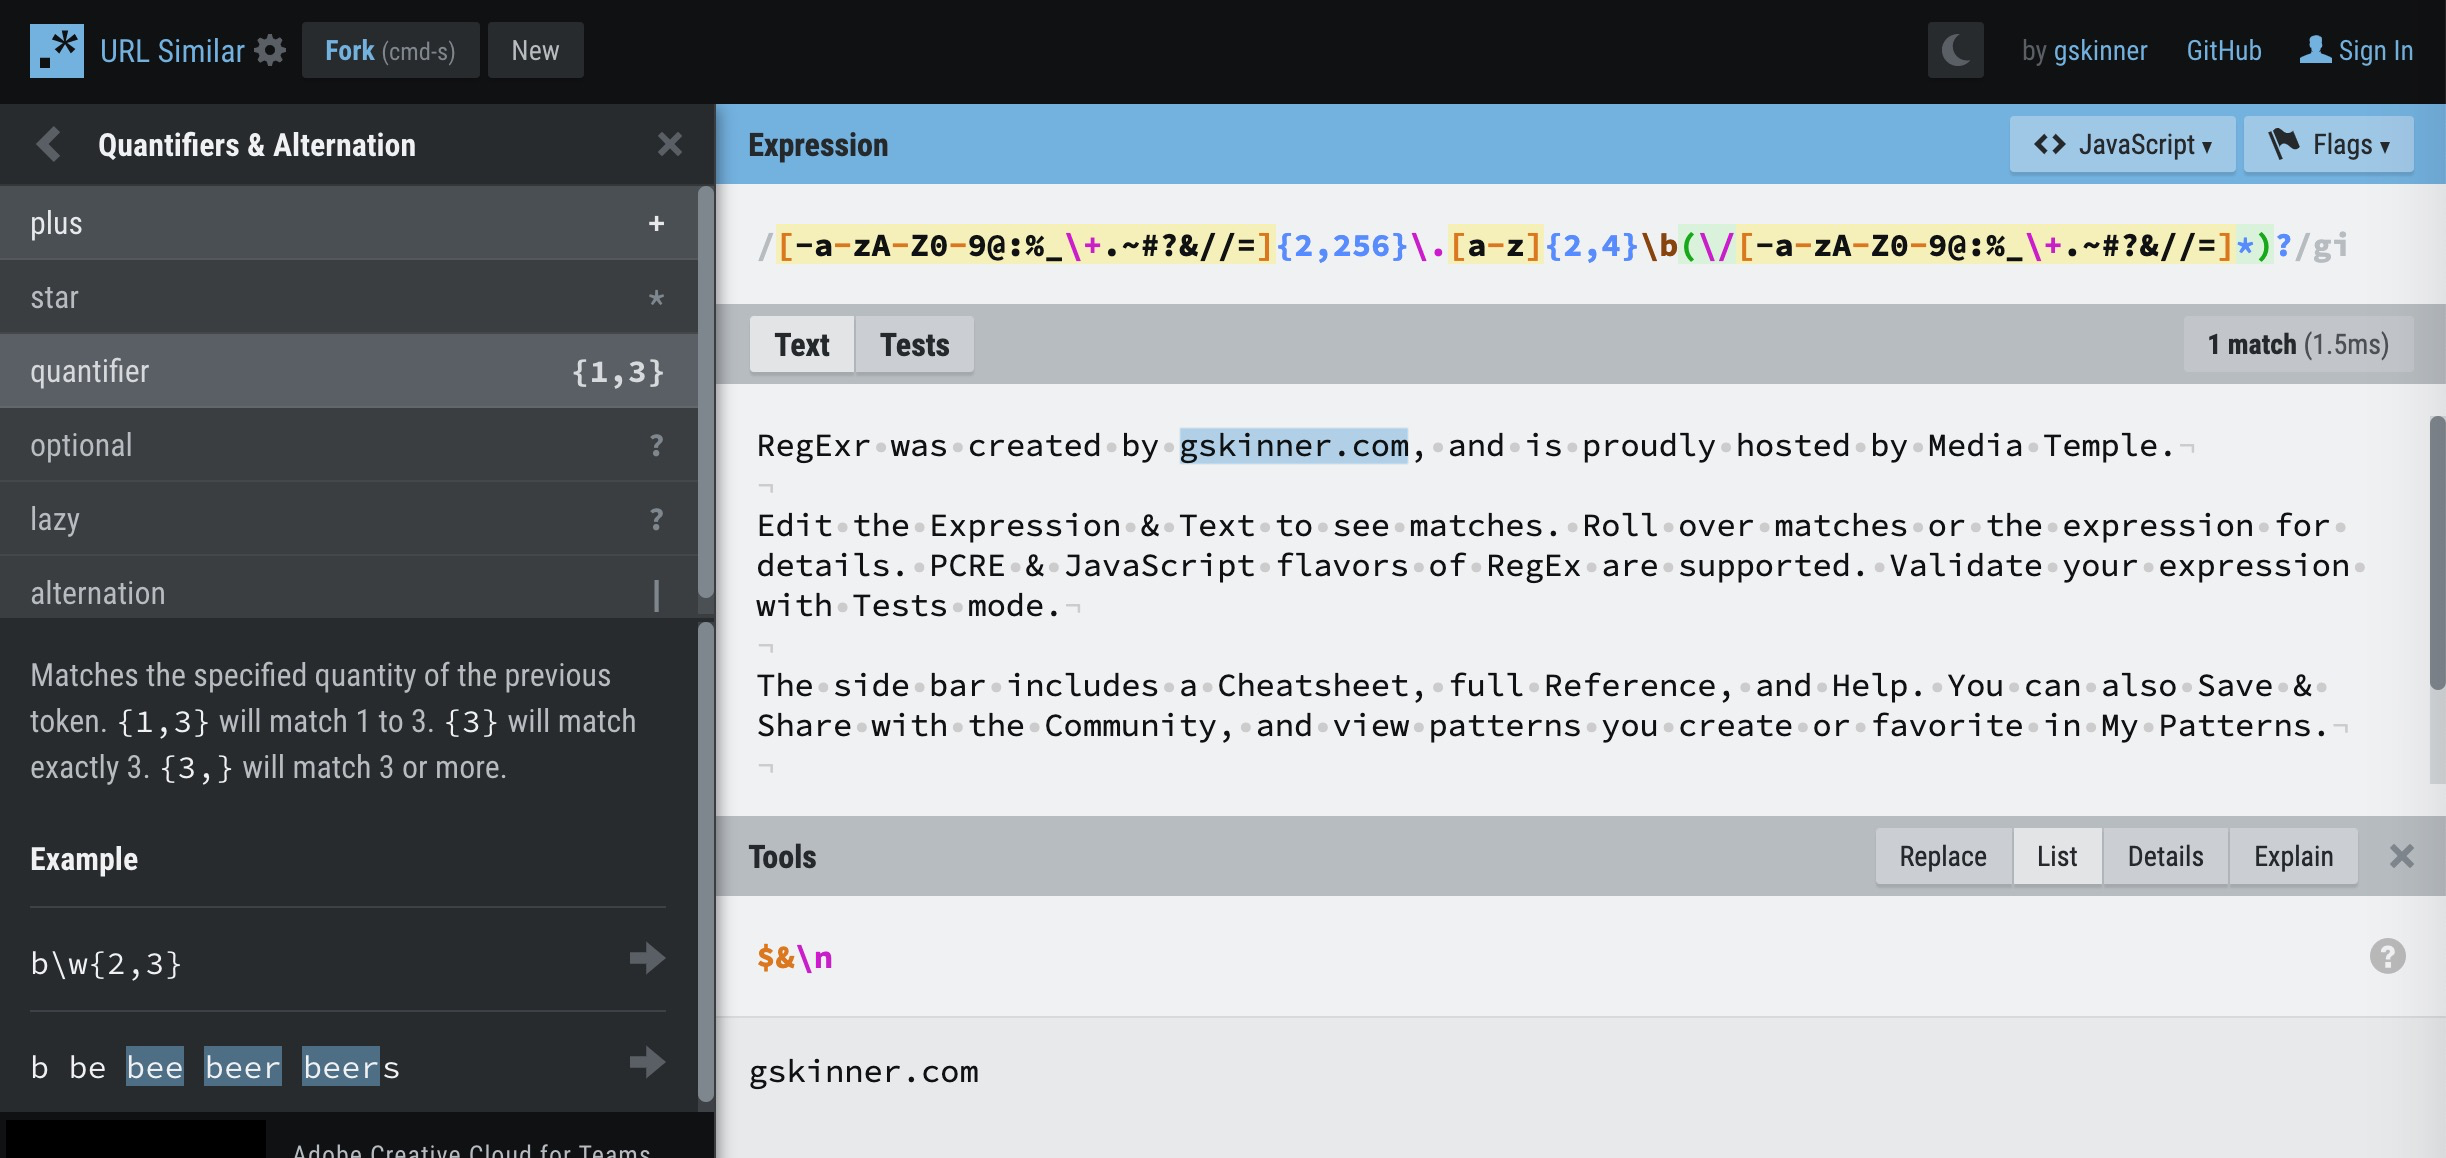Click the Sign In user icon
Image resolution: width=2446 pixels, height=1158 pixels.
tap(2315, 50)
